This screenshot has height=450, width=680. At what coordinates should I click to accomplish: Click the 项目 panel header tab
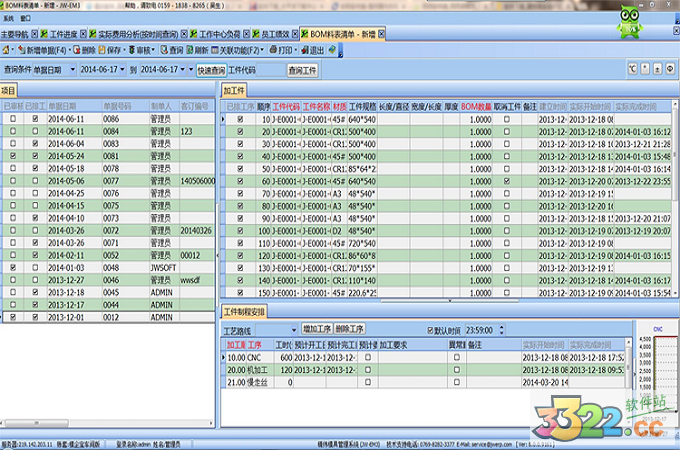coord(8,90)
